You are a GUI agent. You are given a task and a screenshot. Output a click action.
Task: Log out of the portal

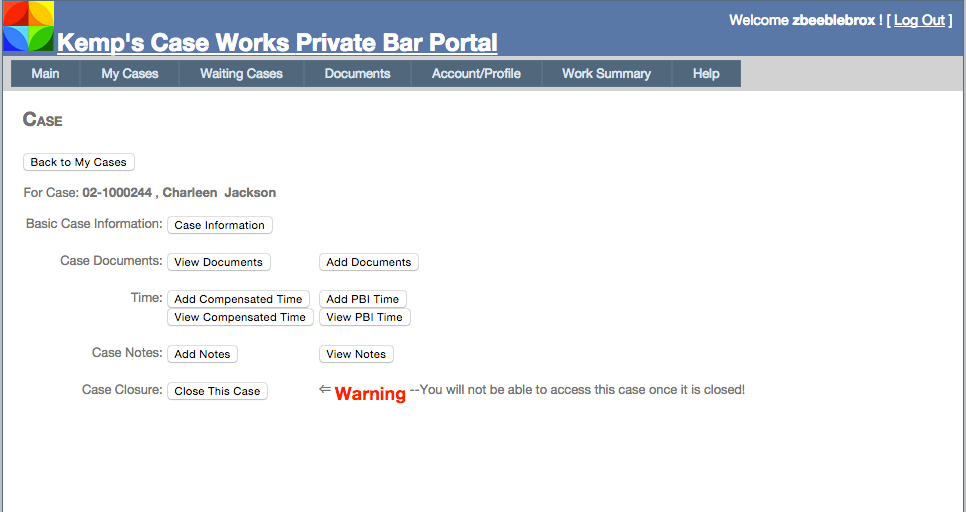pyautogui.click(x=919, y=20)
